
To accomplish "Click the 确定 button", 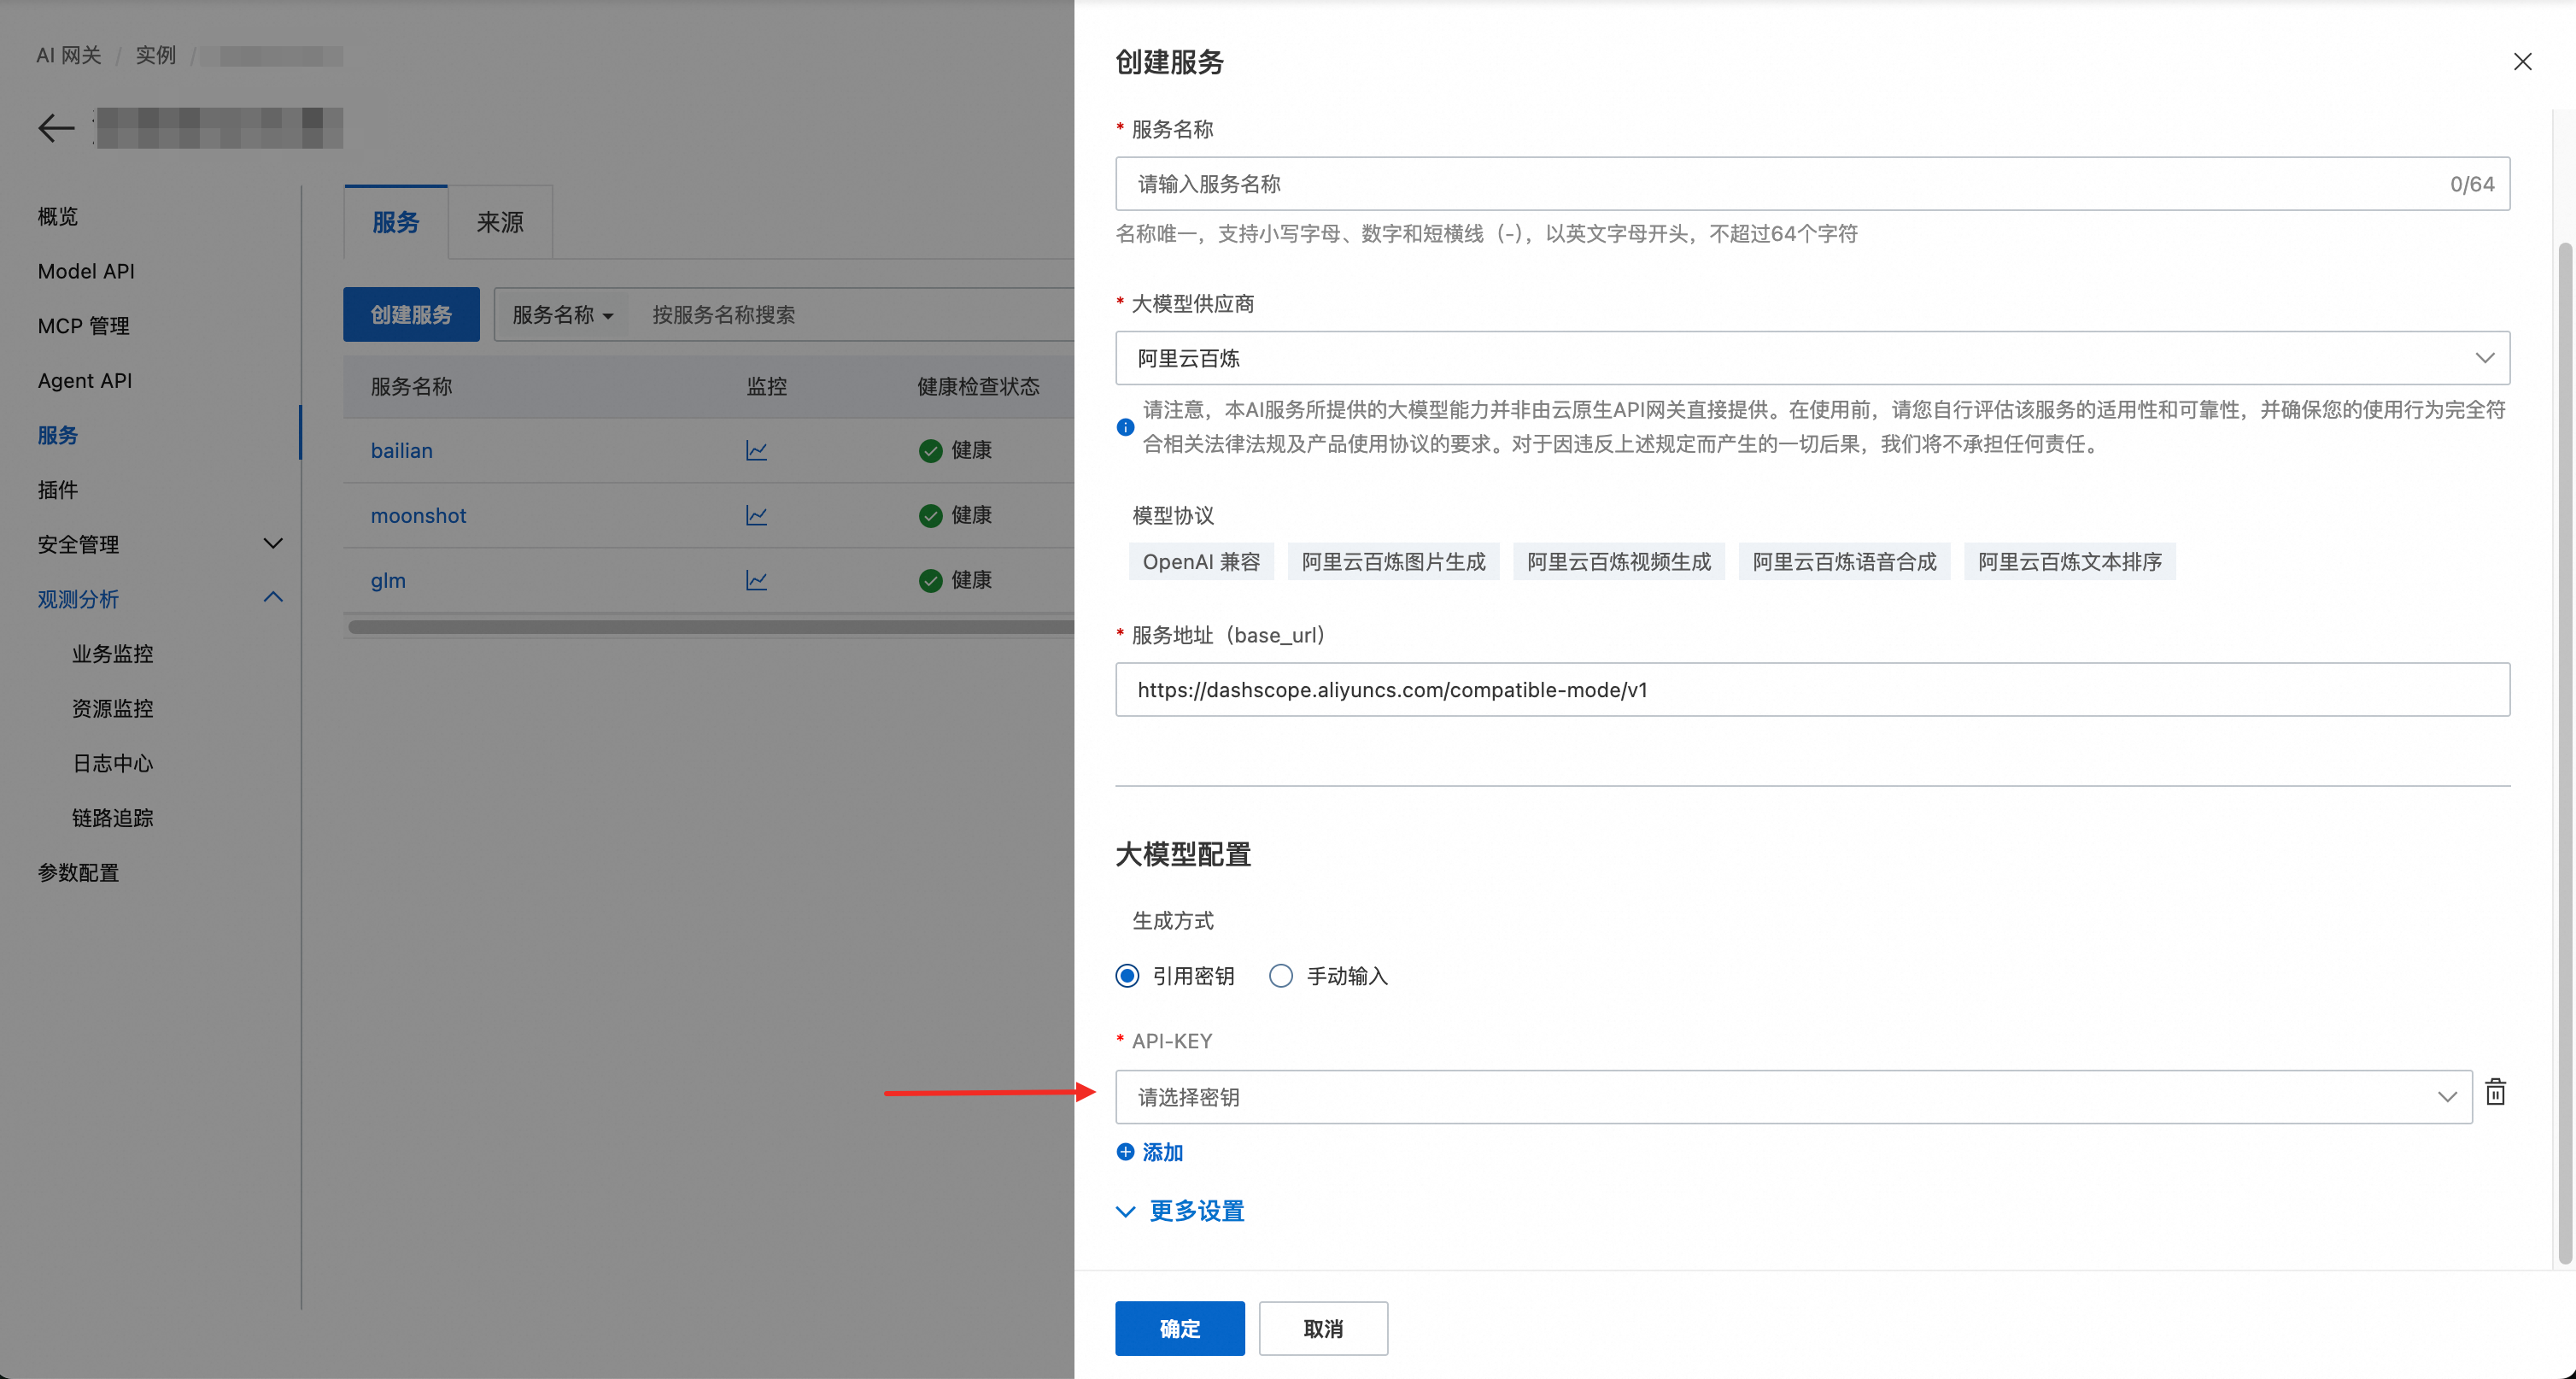I will pyautogui.click(x=1179, y=1328).
